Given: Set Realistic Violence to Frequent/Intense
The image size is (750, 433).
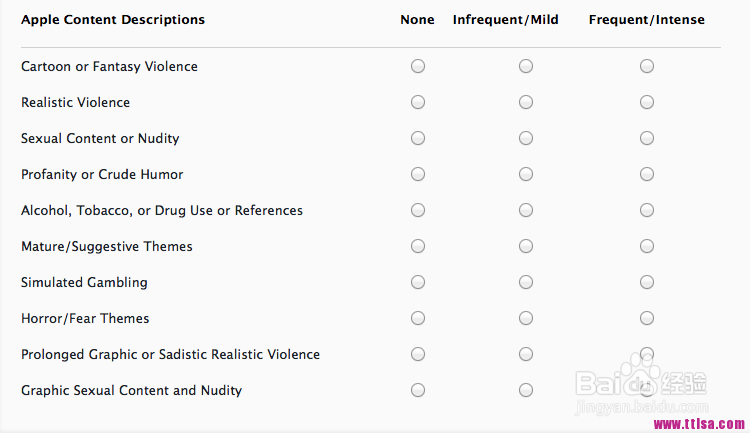Looking at the screenshot, I should (647, 102).
